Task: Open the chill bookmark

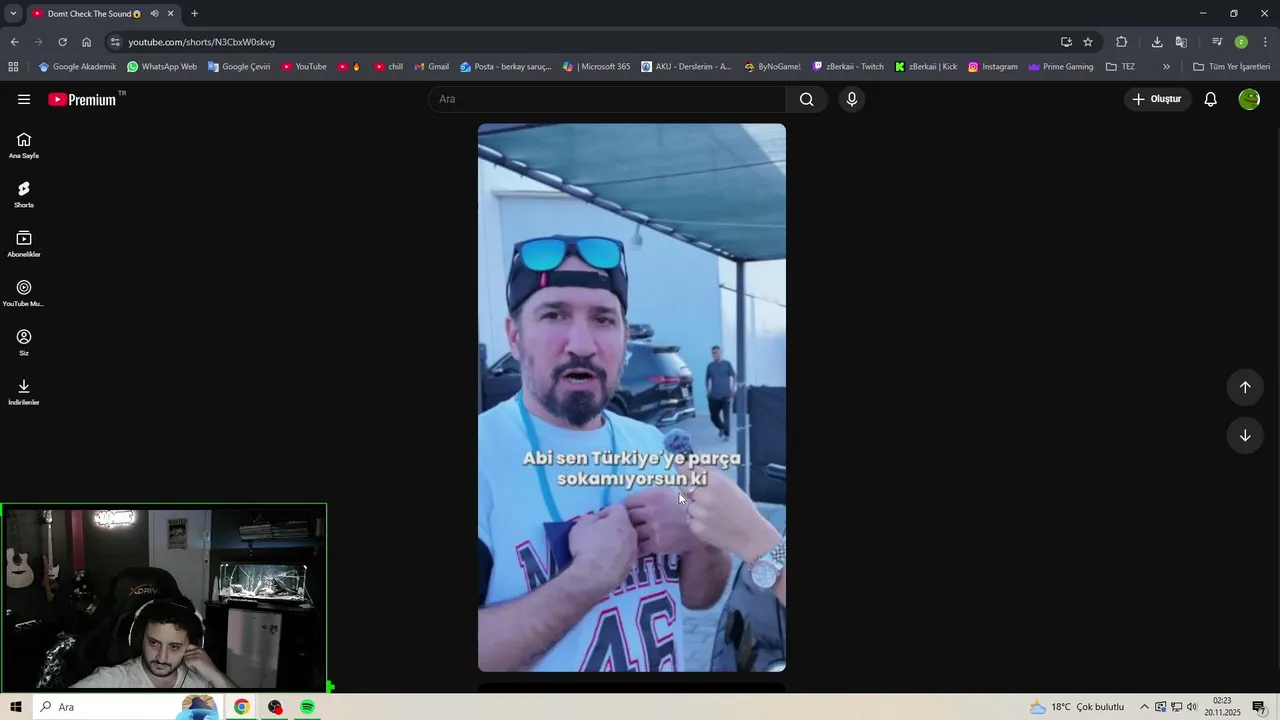Action: coord(388,67)
